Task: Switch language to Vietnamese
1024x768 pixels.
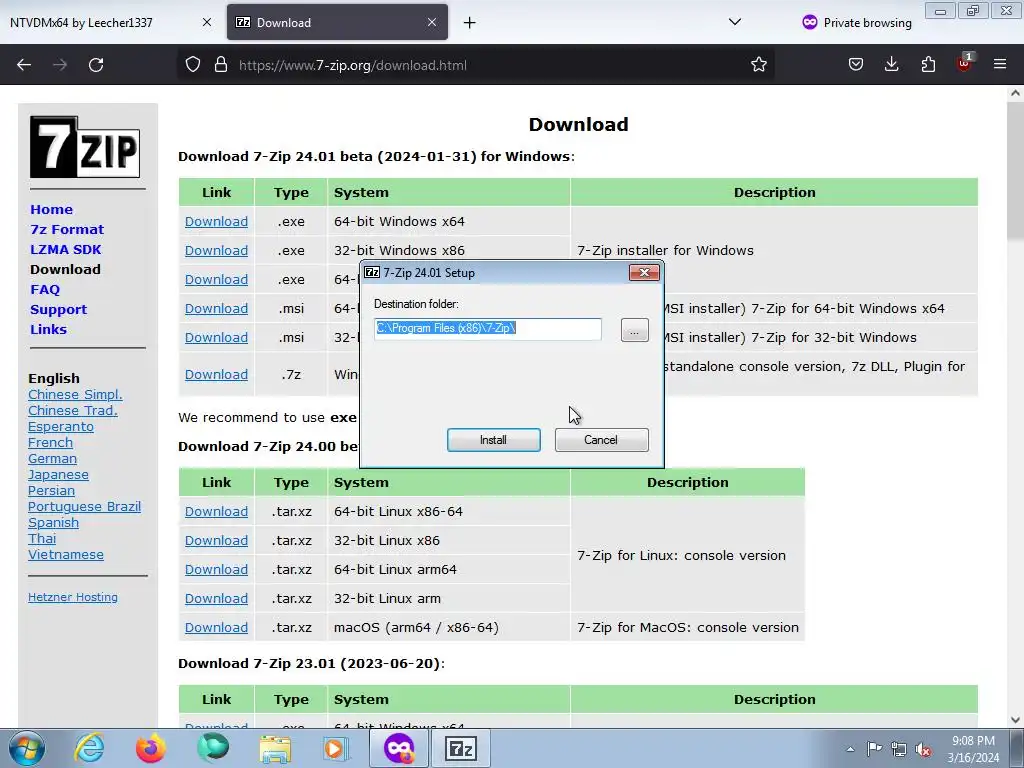Action: (66, 554)
